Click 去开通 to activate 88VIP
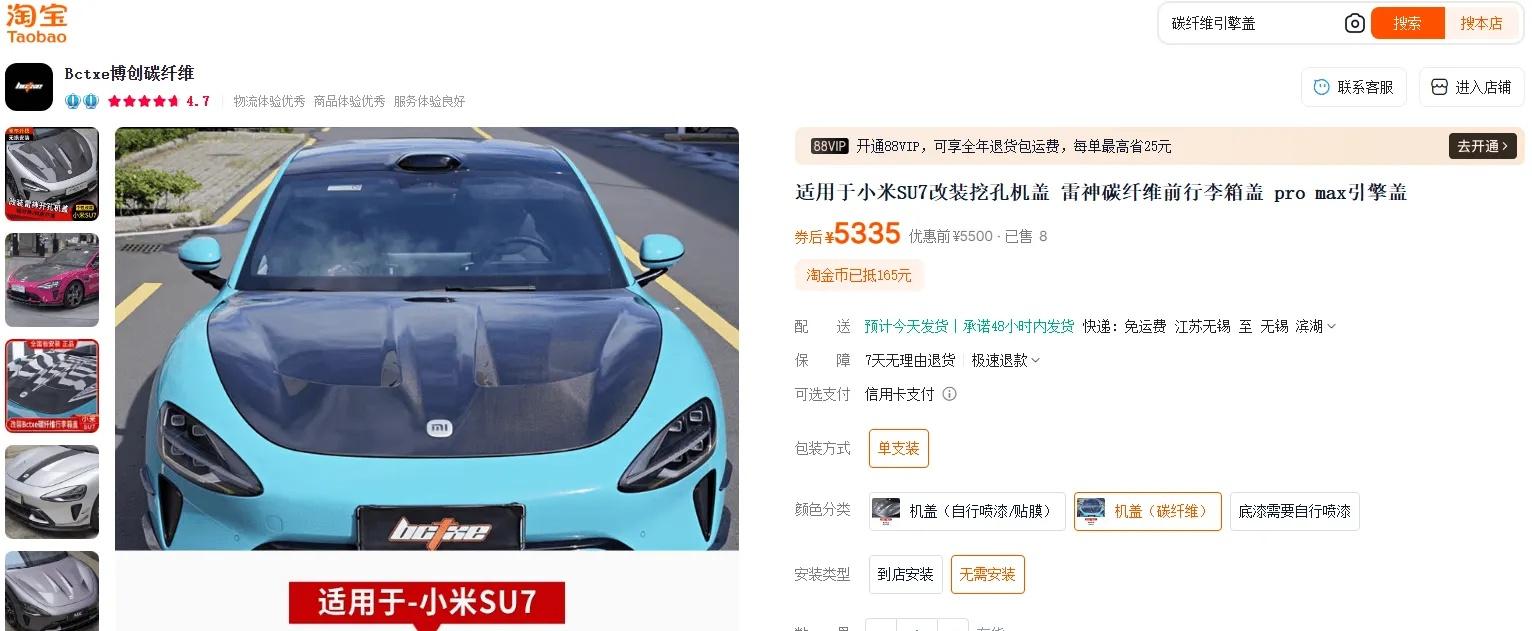This screenshot has width=1532, height=631. pyautogui.click(x=1483, y=146)
